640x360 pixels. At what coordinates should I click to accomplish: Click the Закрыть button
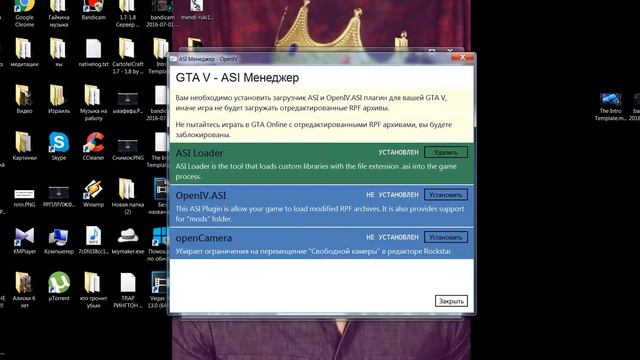click(451, 301)
